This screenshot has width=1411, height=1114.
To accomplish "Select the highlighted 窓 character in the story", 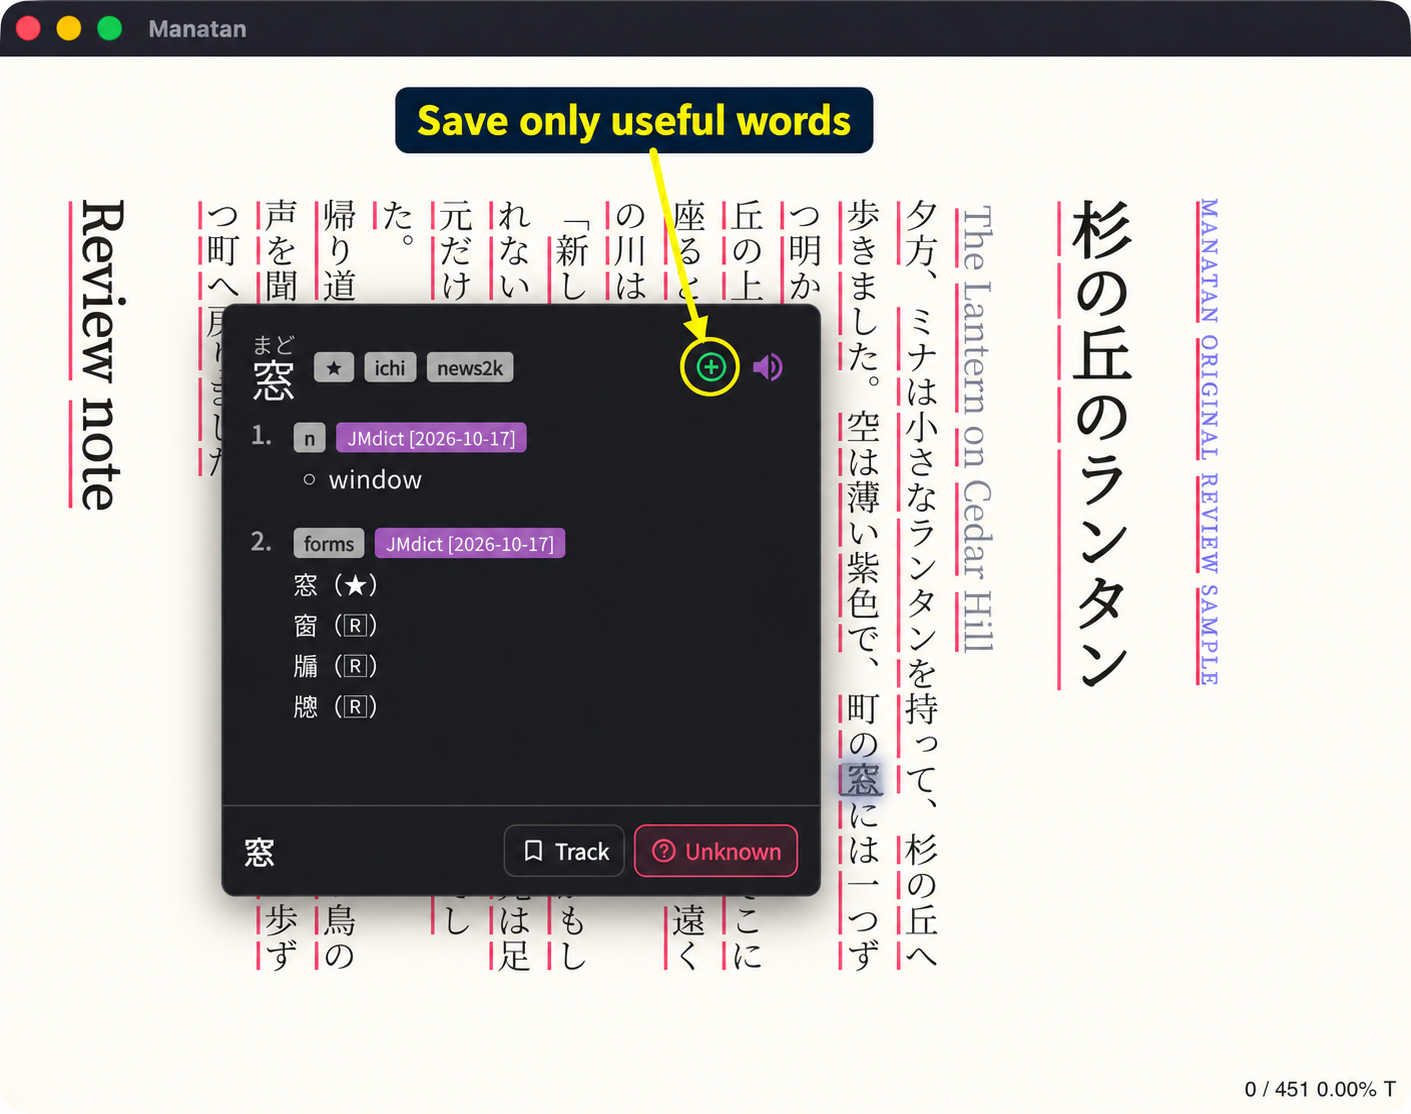I will pos(862,780).
